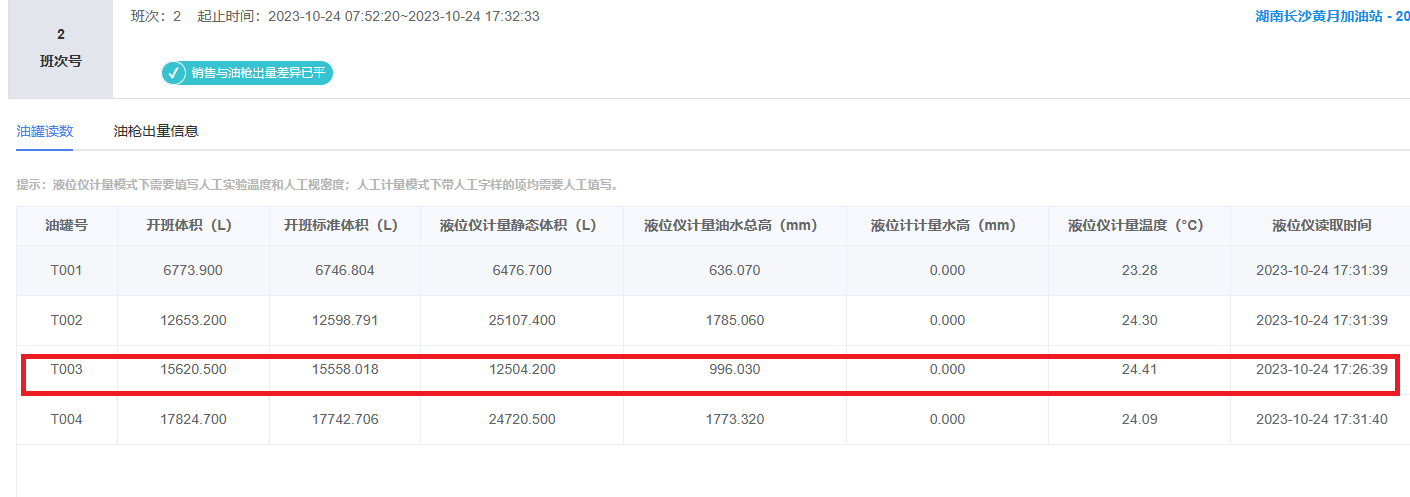Select the T001 tank row
1410x497 pixels.
(x=66, y=270)
